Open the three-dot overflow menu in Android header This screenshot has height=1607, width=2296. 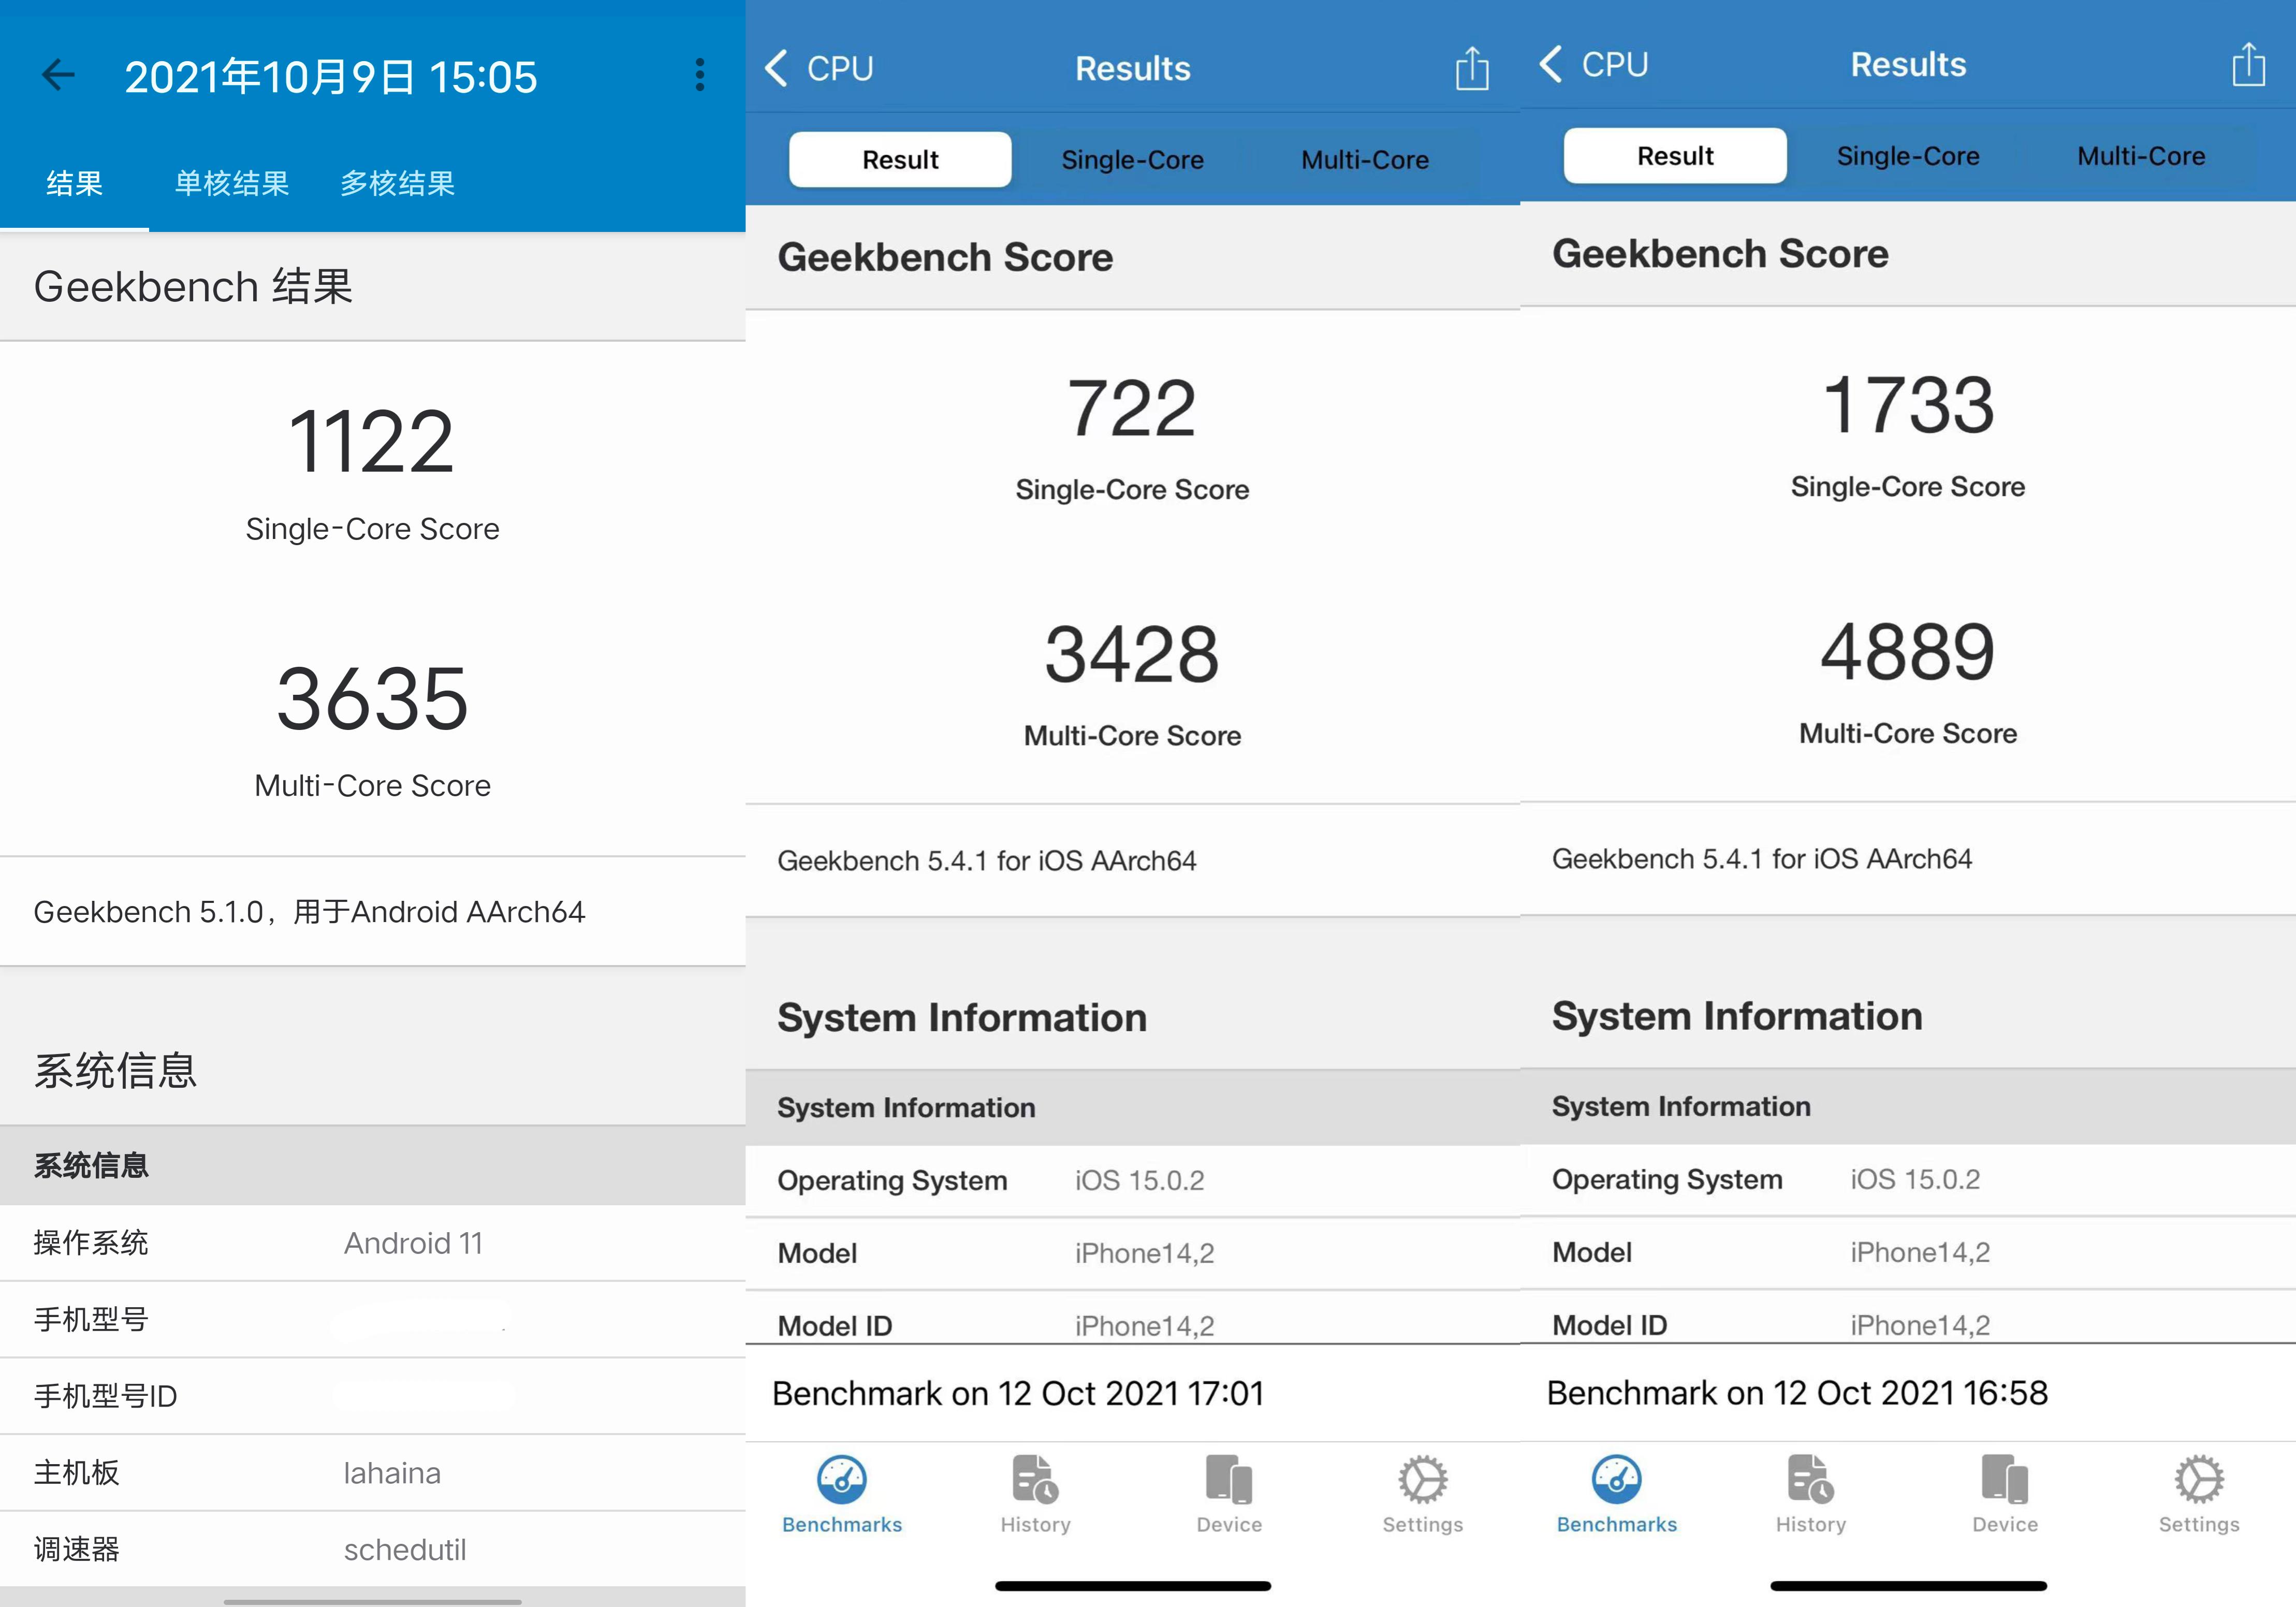point(699,75)
